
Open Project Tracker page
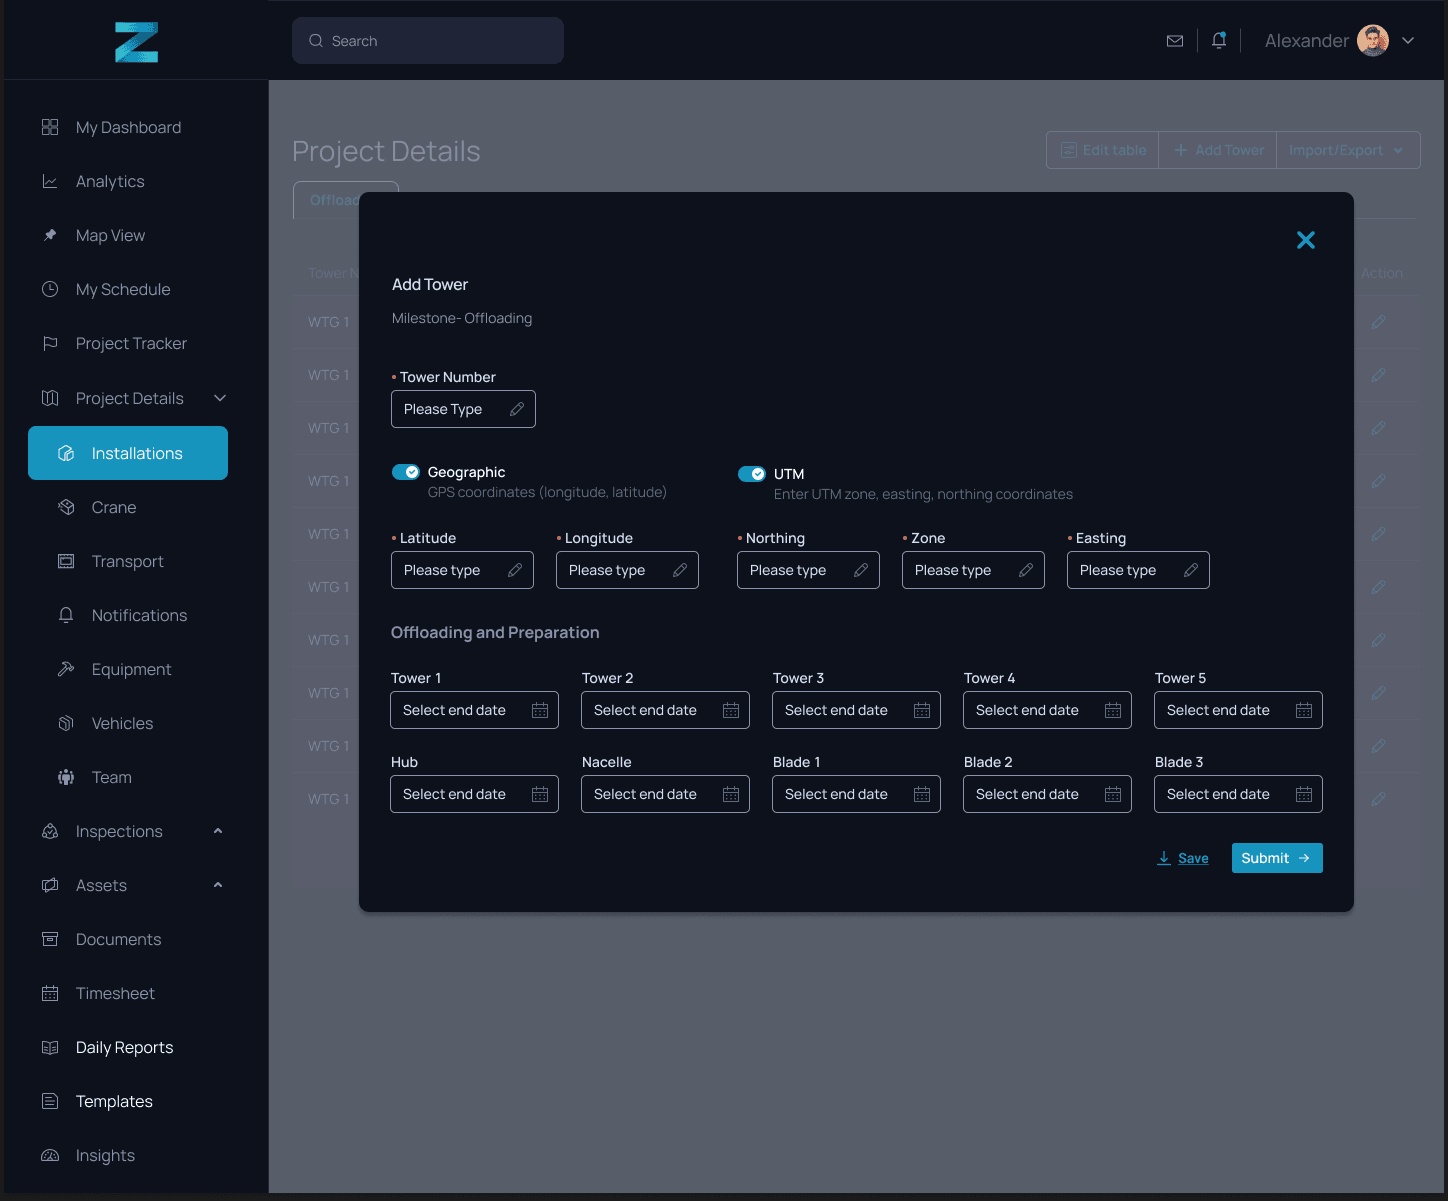pos(131,343)
